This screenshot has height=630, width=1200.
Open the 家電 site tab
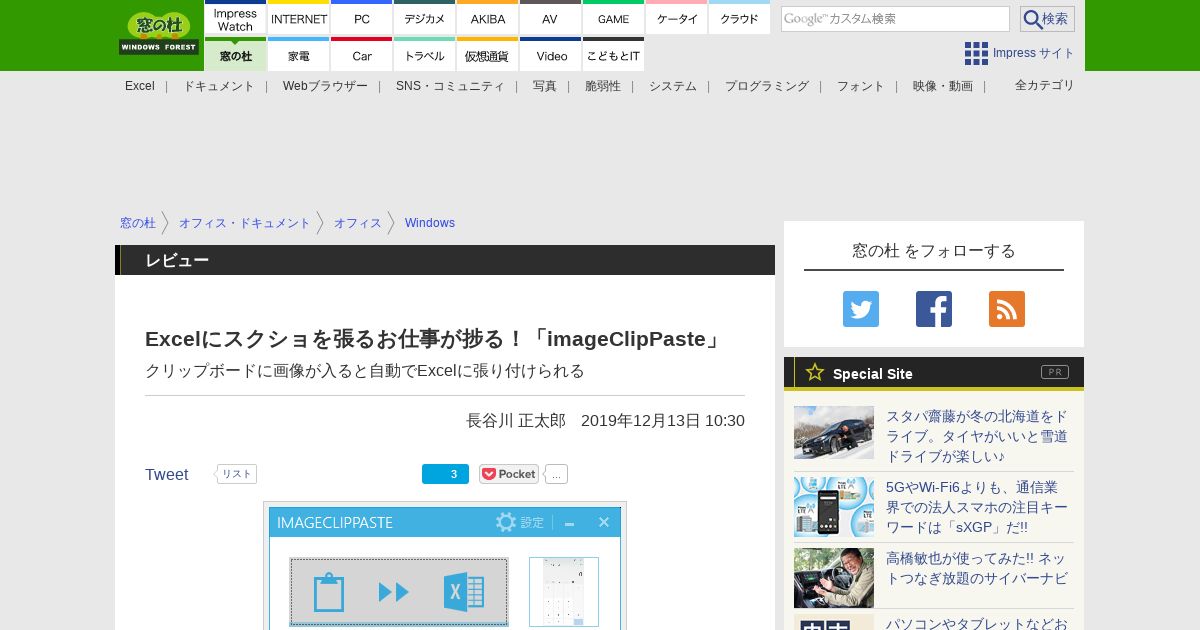click(299, 54)
